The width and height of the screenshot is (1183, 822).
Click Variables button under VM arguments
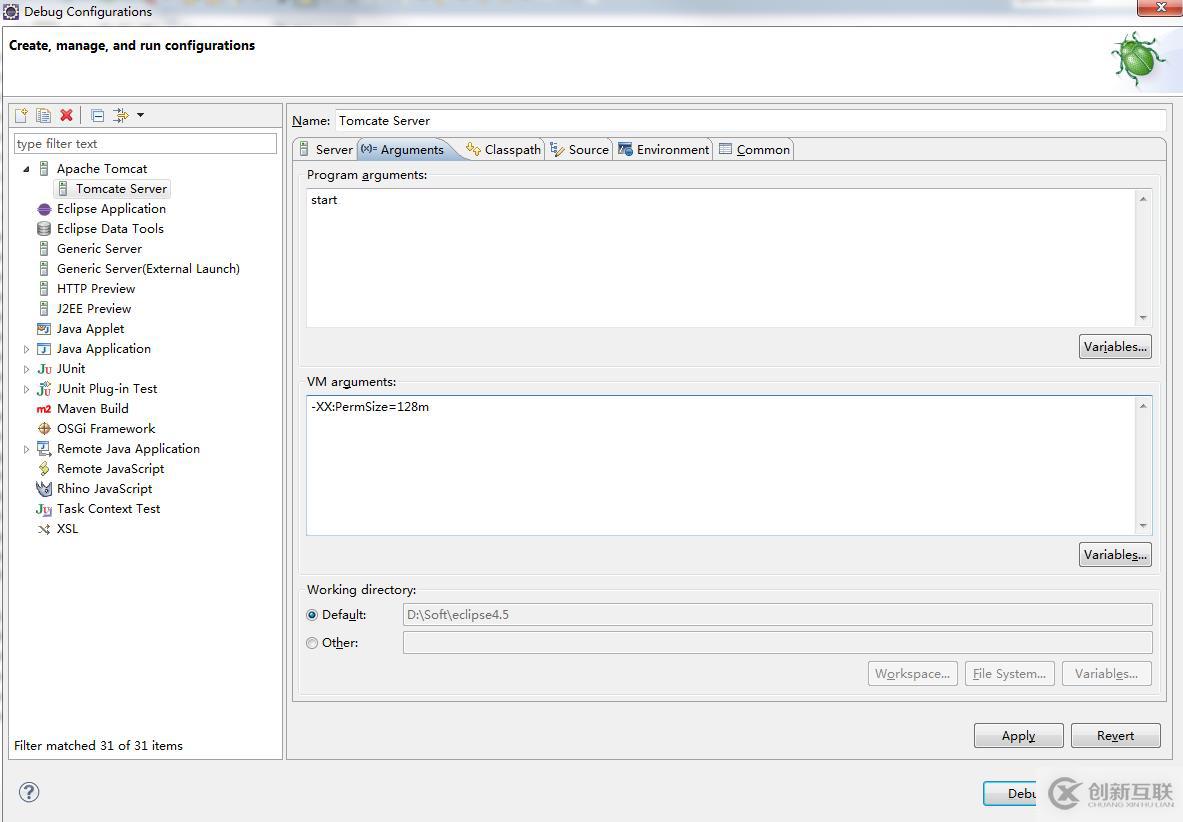(1115, 555)
